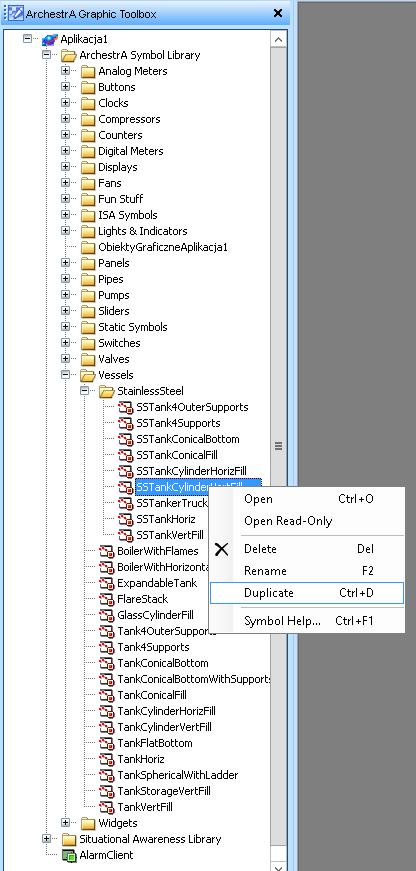
Task: Select TankConicalBottomWithSupports symbol label
Action: [x=193, y=679]
